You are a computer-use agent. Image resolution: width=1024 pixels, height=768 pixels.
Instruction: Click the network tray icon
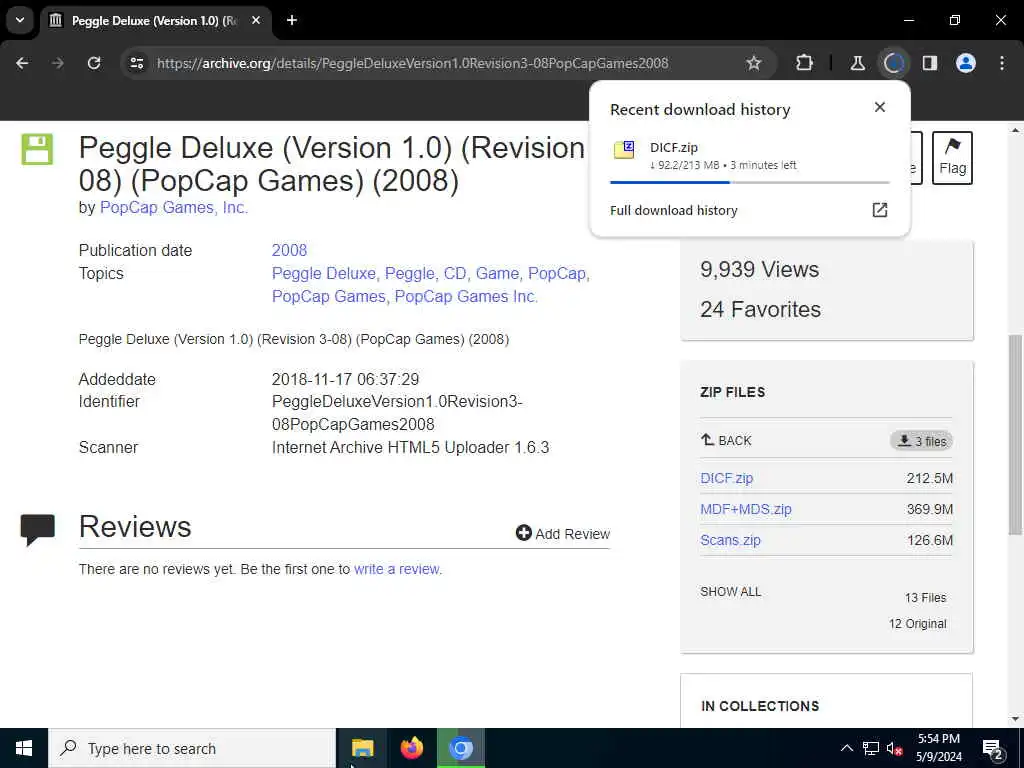[871, 748]
